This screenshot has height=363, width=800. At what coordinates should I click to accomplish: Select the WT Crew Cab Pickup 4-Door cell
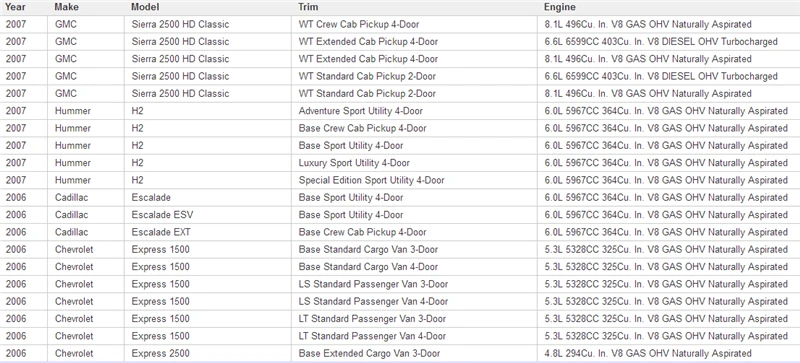(x=414, y=25)
